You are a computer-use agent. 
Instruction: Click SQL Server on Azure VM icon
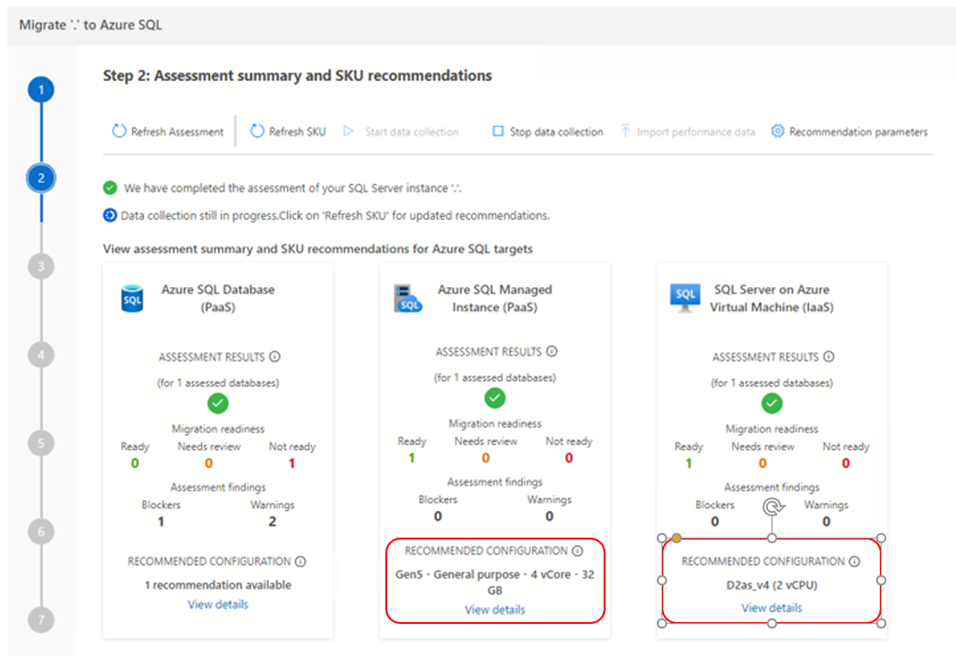pos(685,298)
